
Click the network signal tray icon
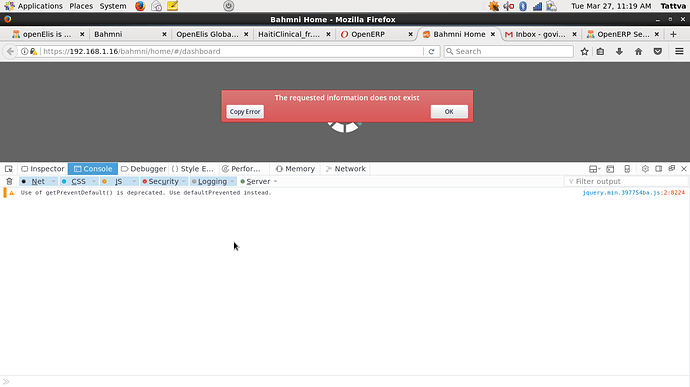[x=537, y=6]
